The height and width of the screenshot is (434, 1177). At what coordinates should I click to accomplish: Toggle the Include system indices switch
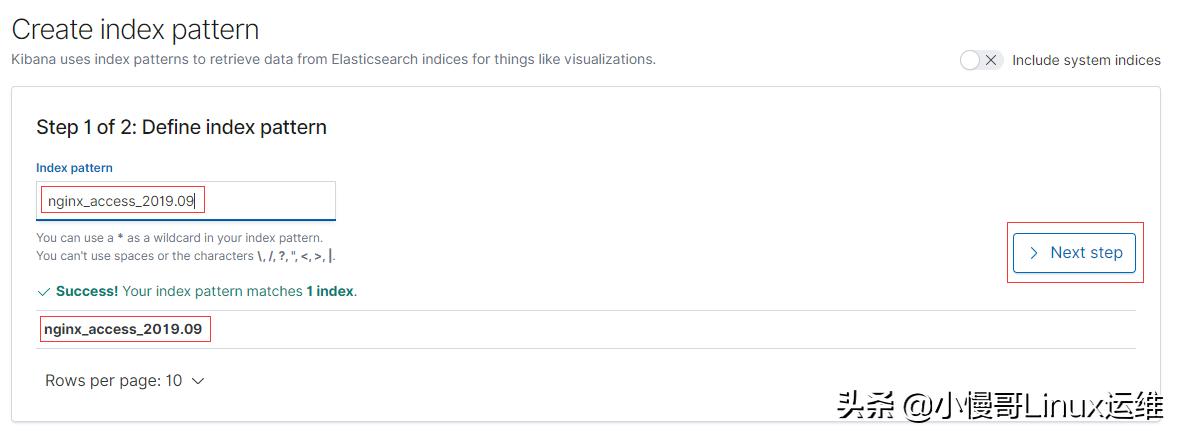pos(980,60)
